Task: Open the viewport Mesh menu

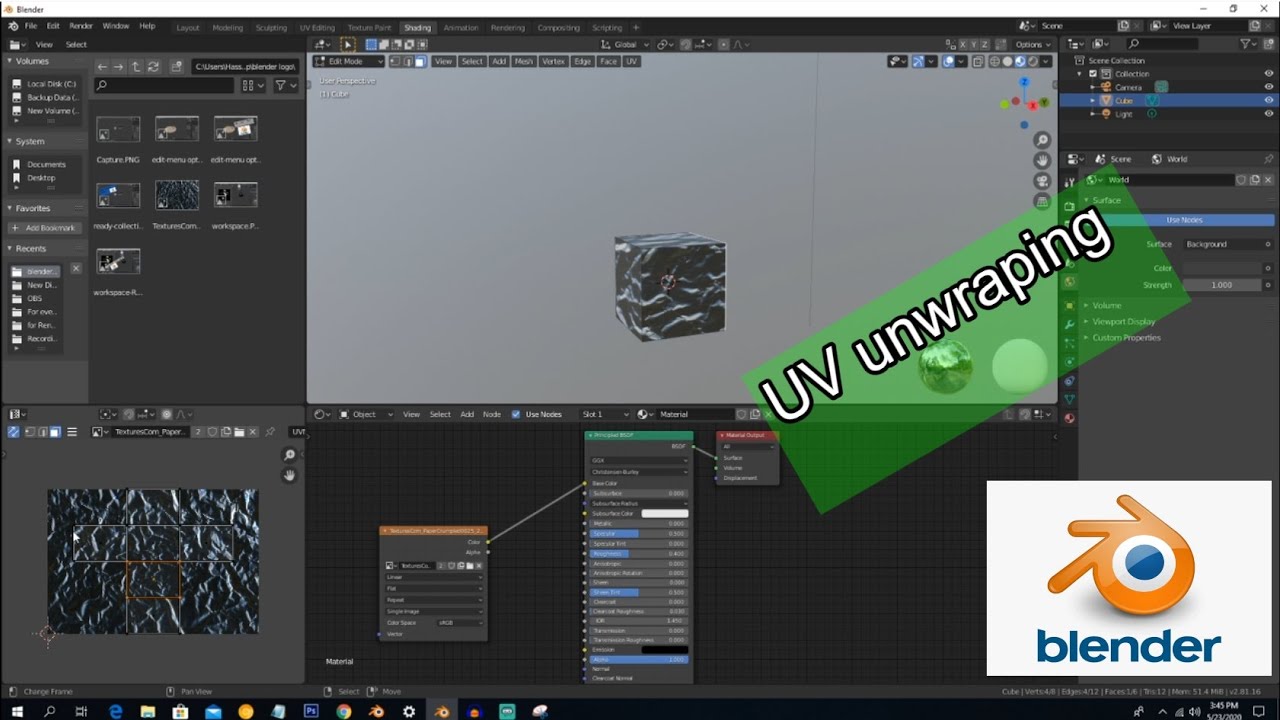Action: click(524, 61)
